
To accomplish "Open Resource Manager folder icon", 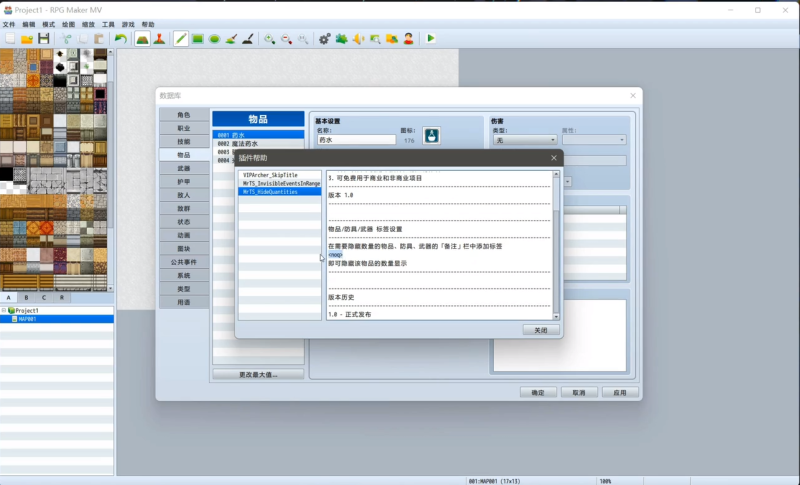I will [392, 39].
